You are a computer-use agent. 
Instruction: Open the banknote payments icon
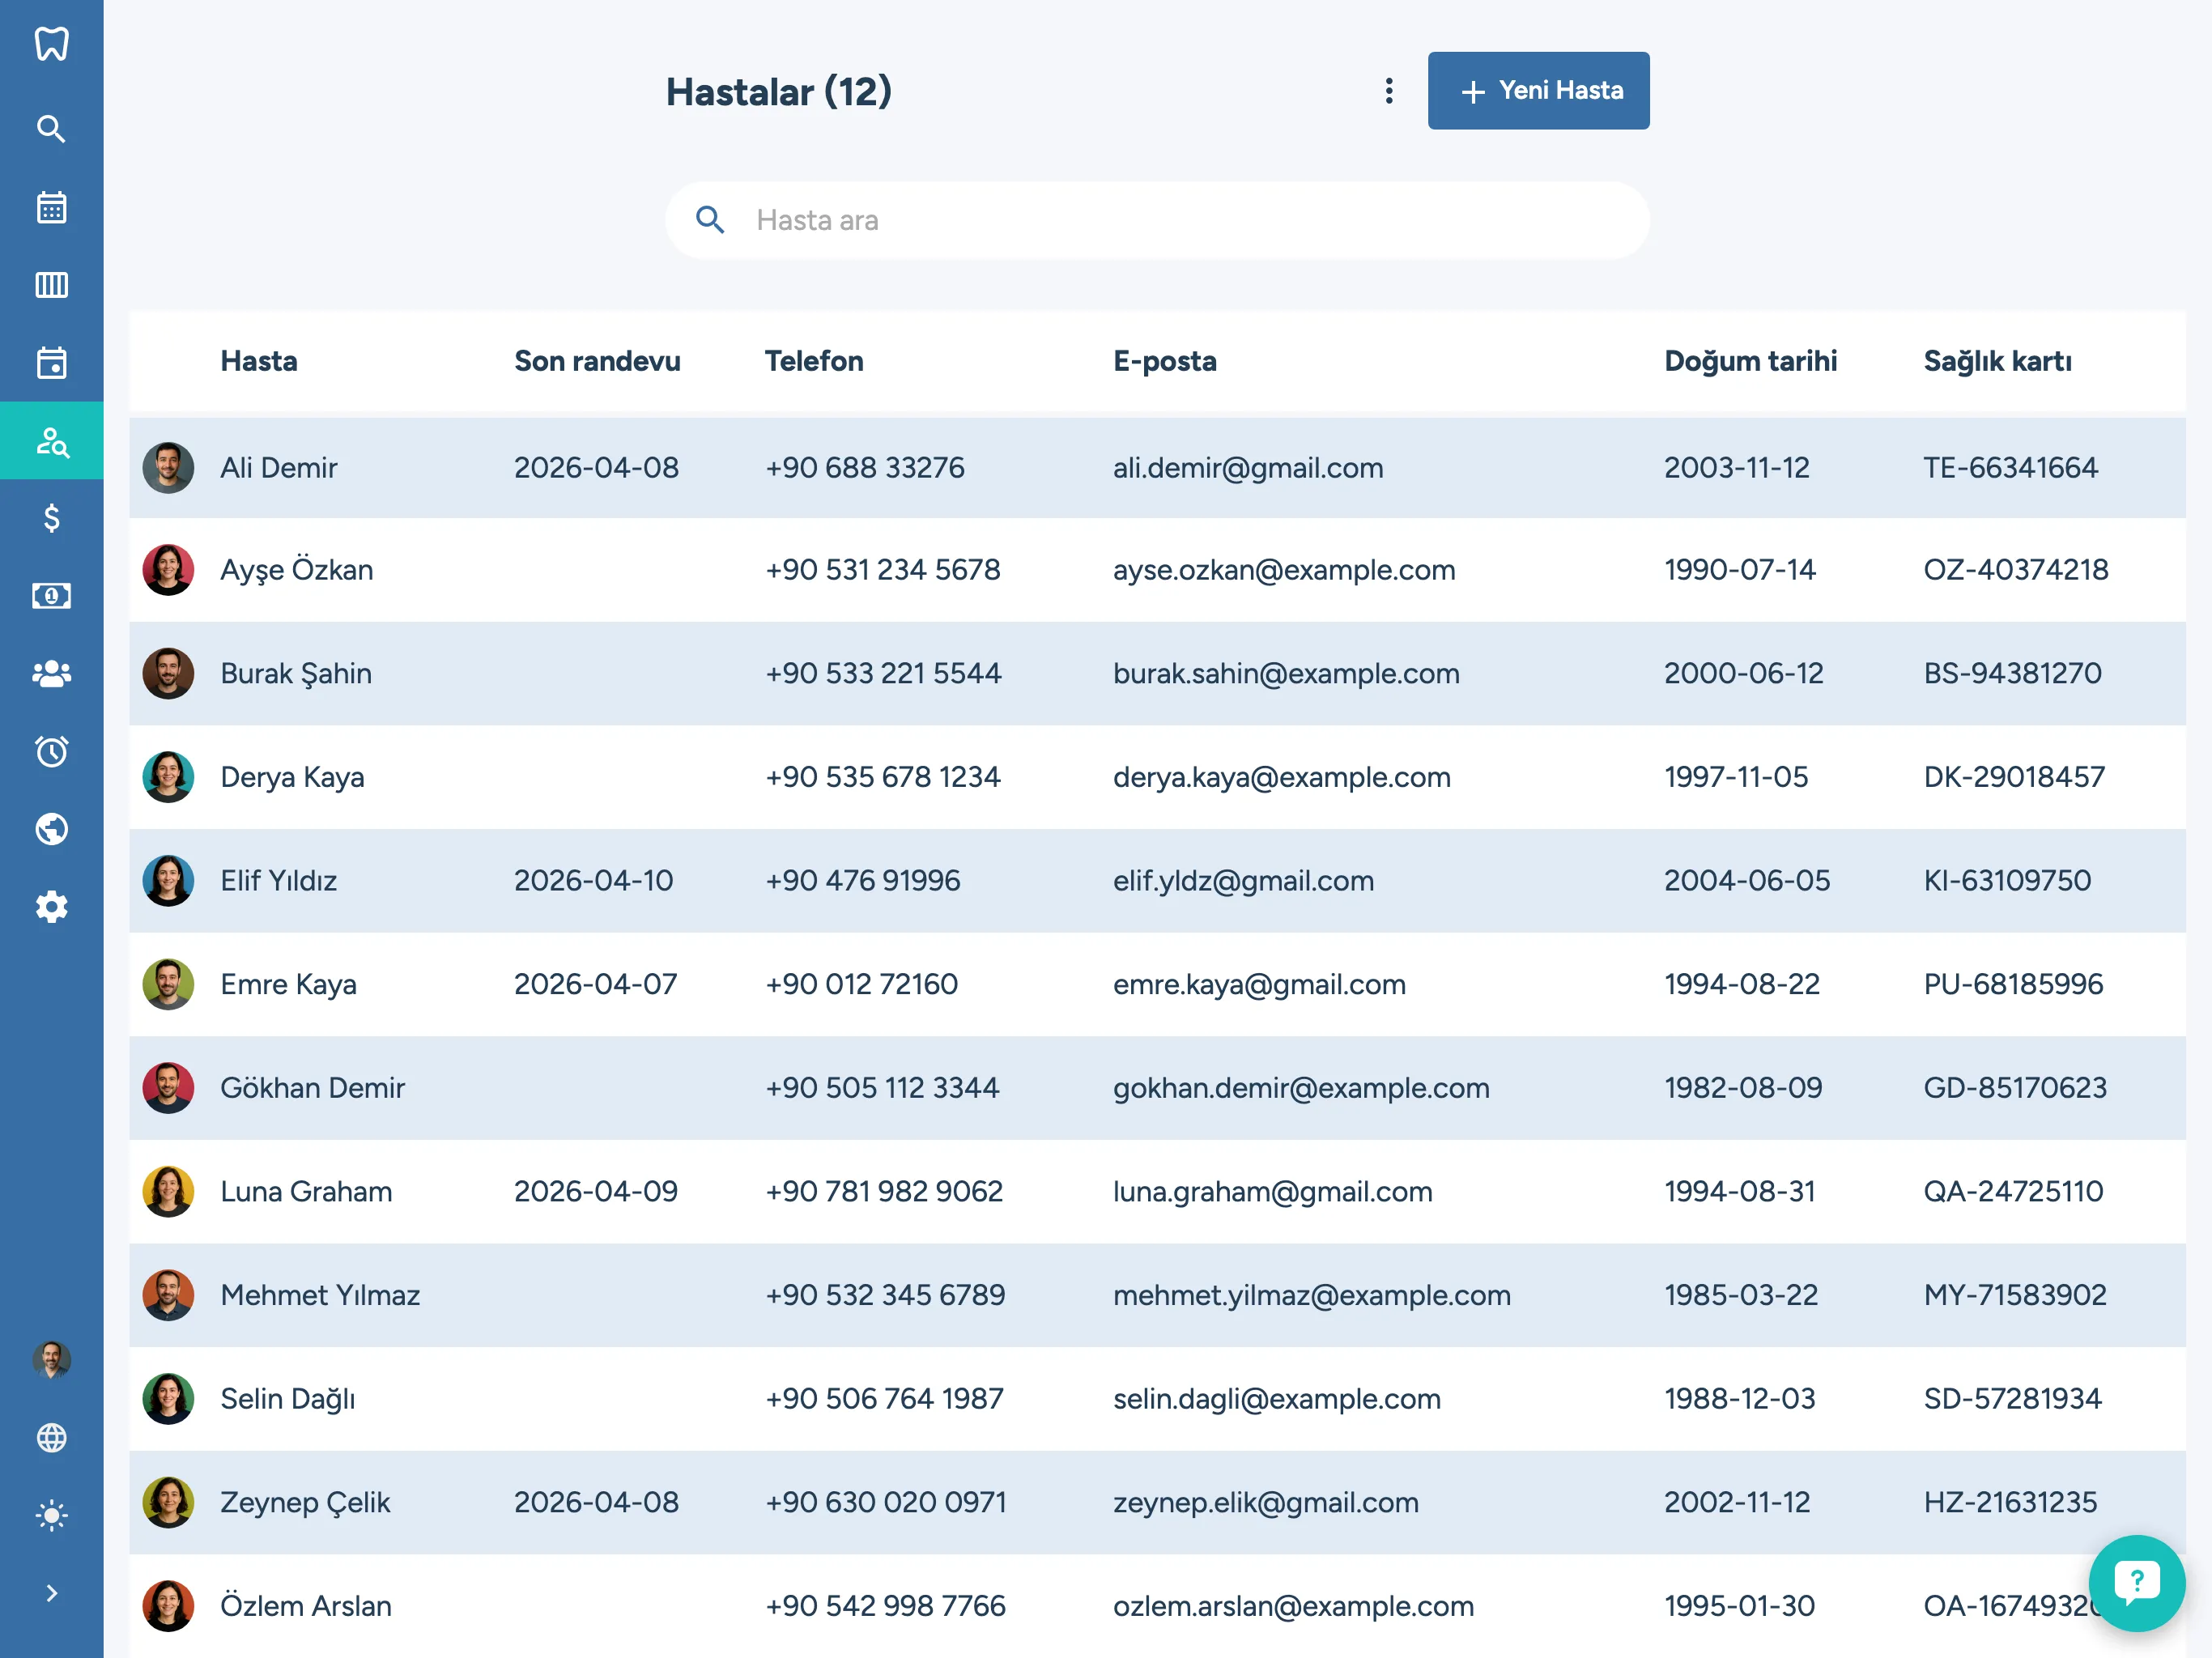pos(51,596)
